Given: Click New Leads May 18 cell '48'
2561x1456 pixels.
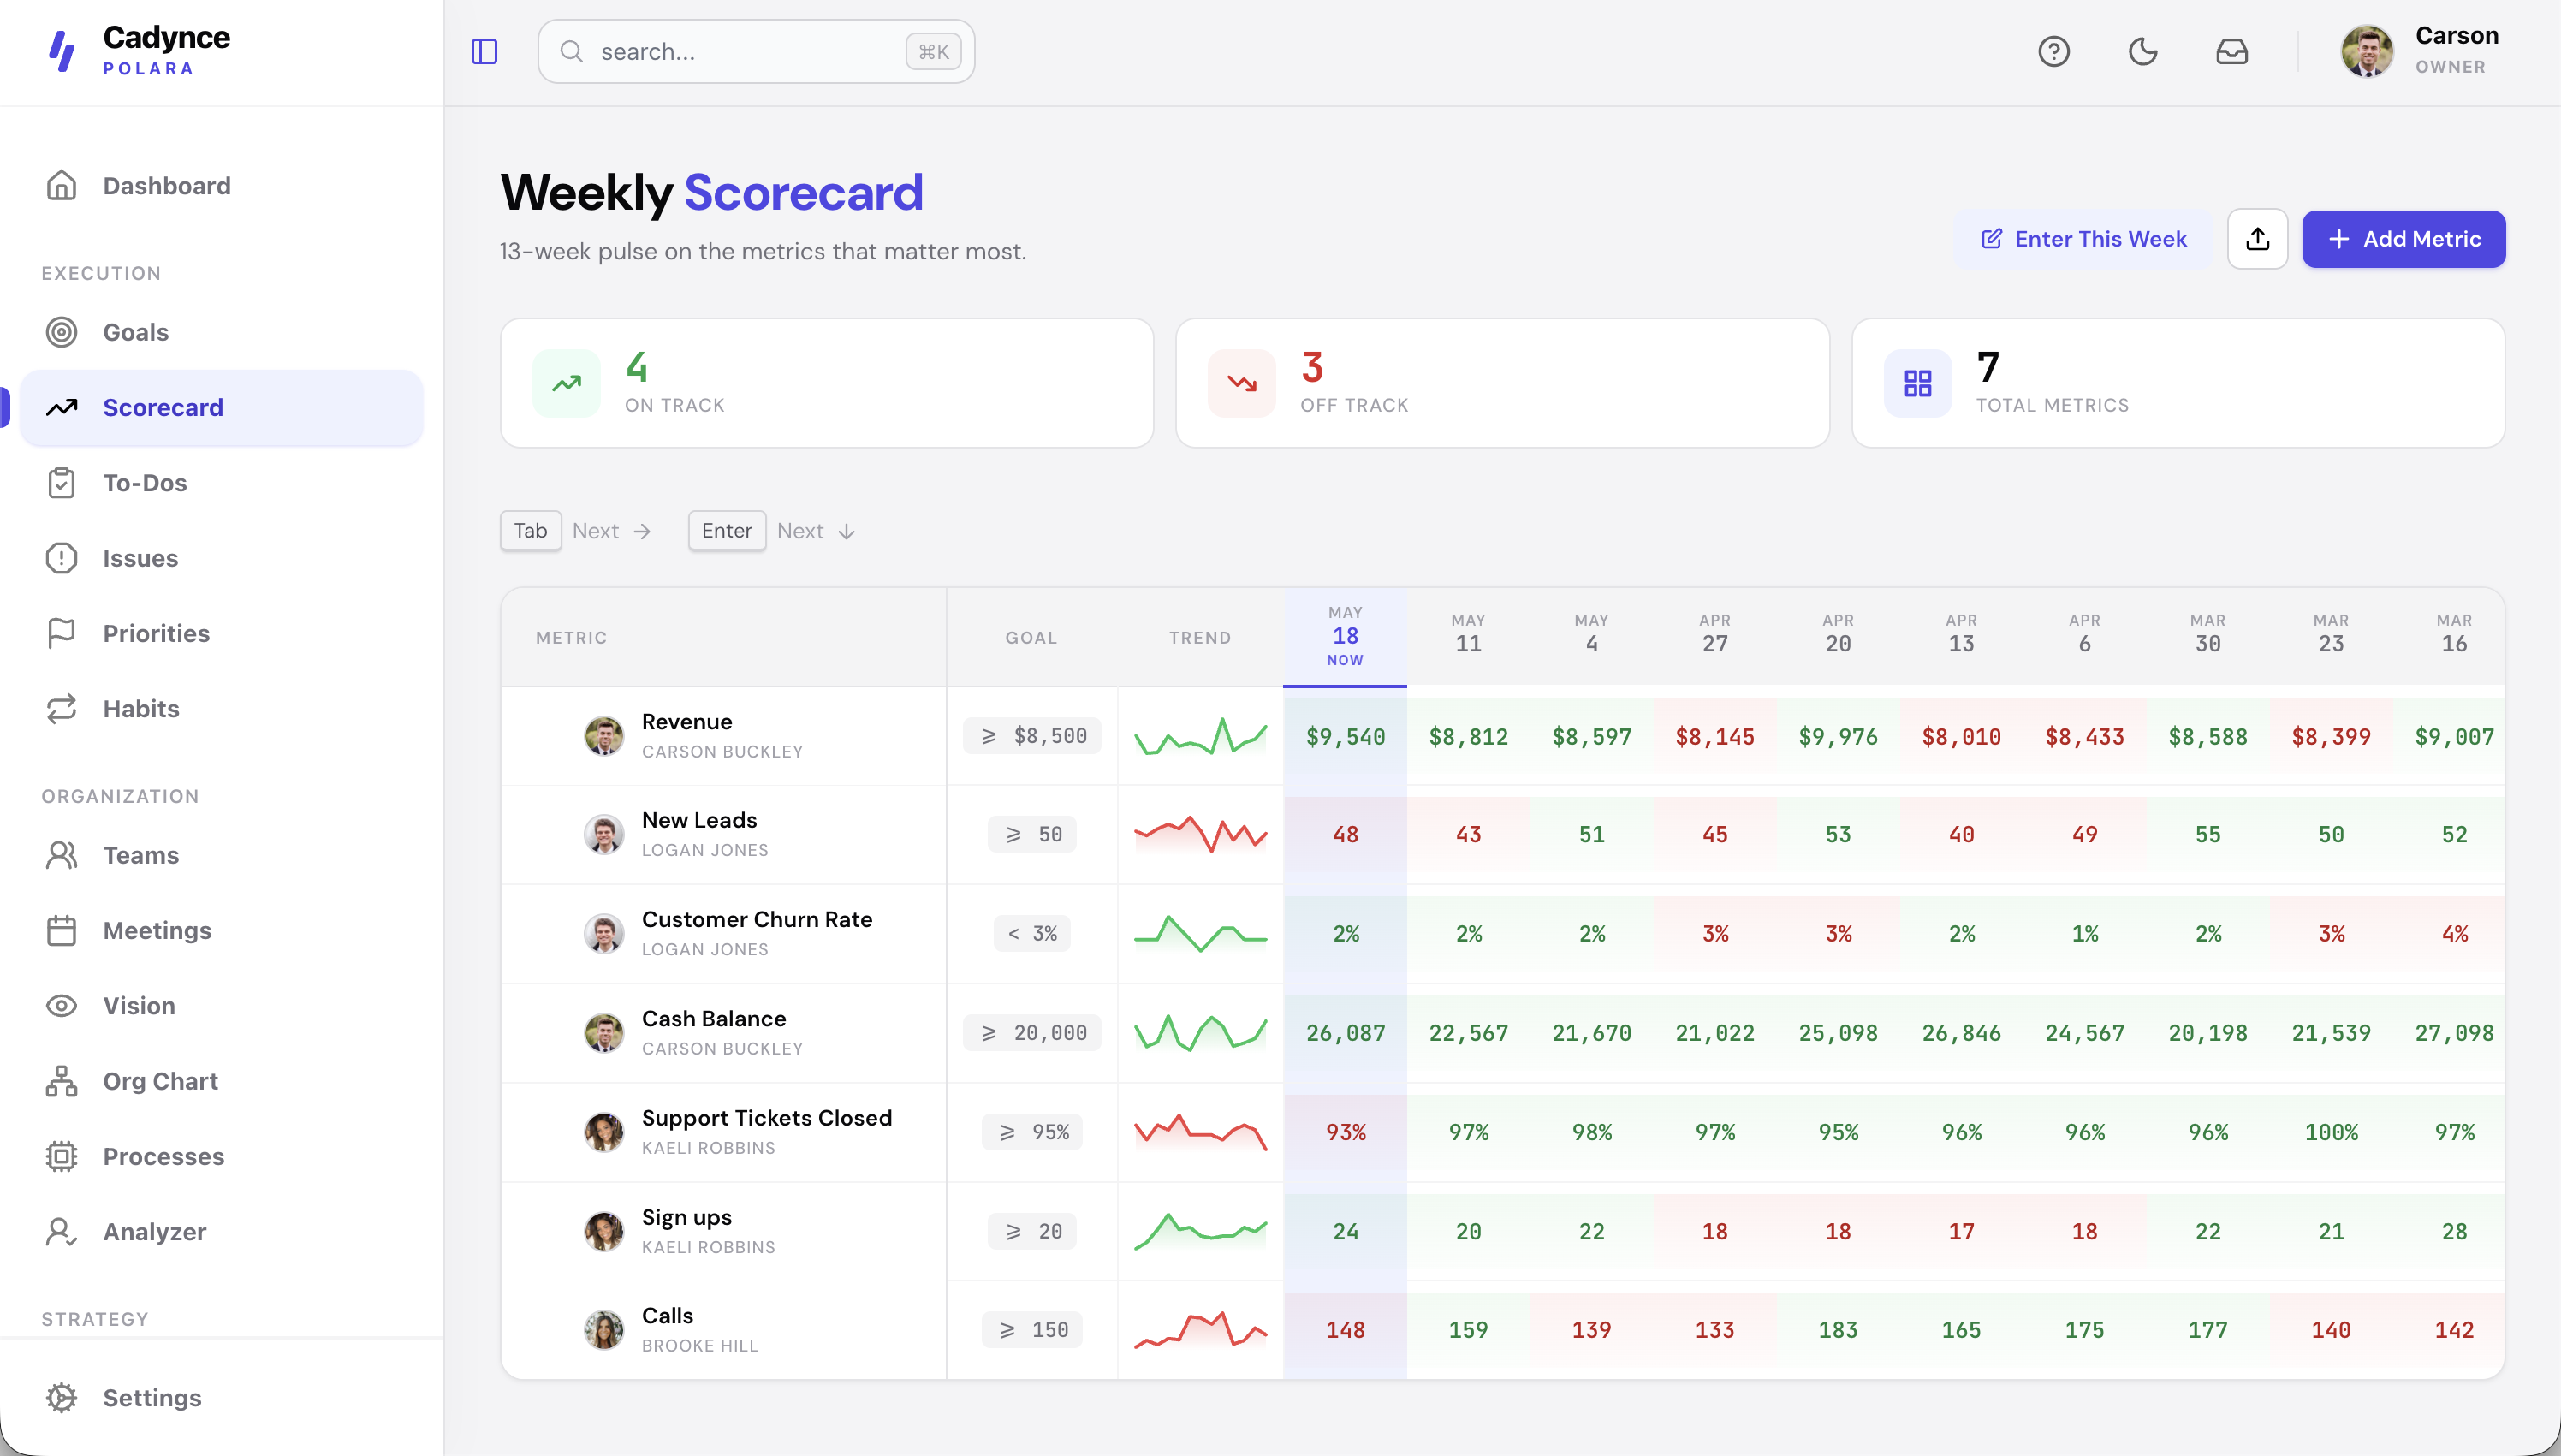Looking at the screenshot, I should point(1345,834).
